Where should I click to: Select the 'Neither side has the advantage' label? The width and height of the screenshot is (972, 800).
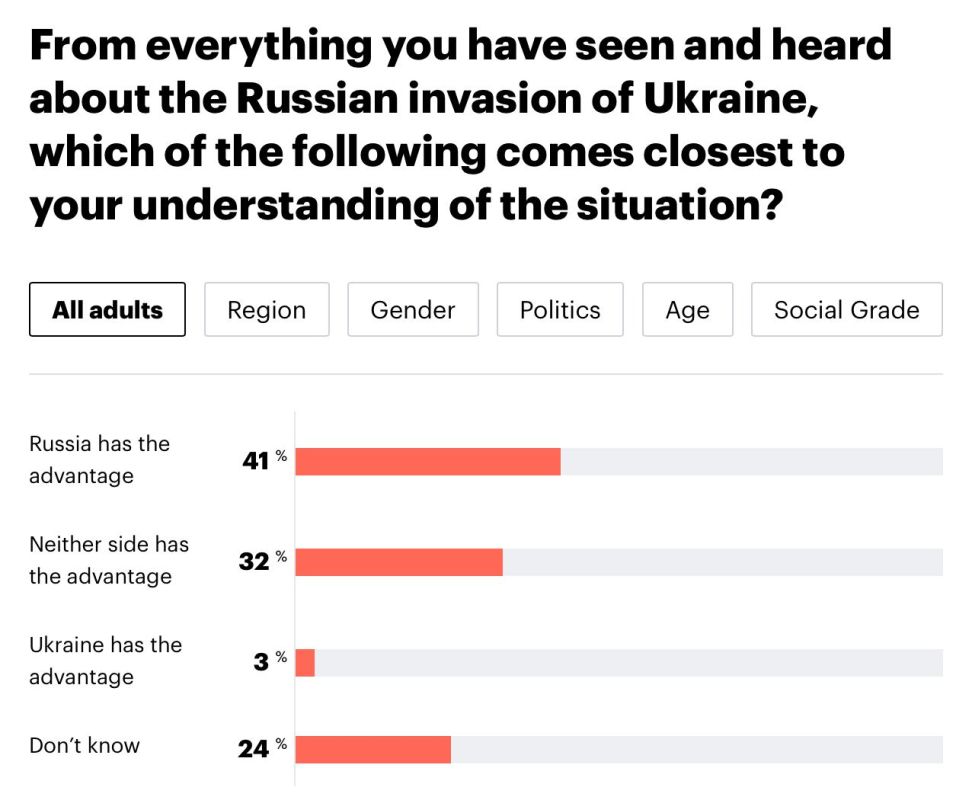point(108,560)
